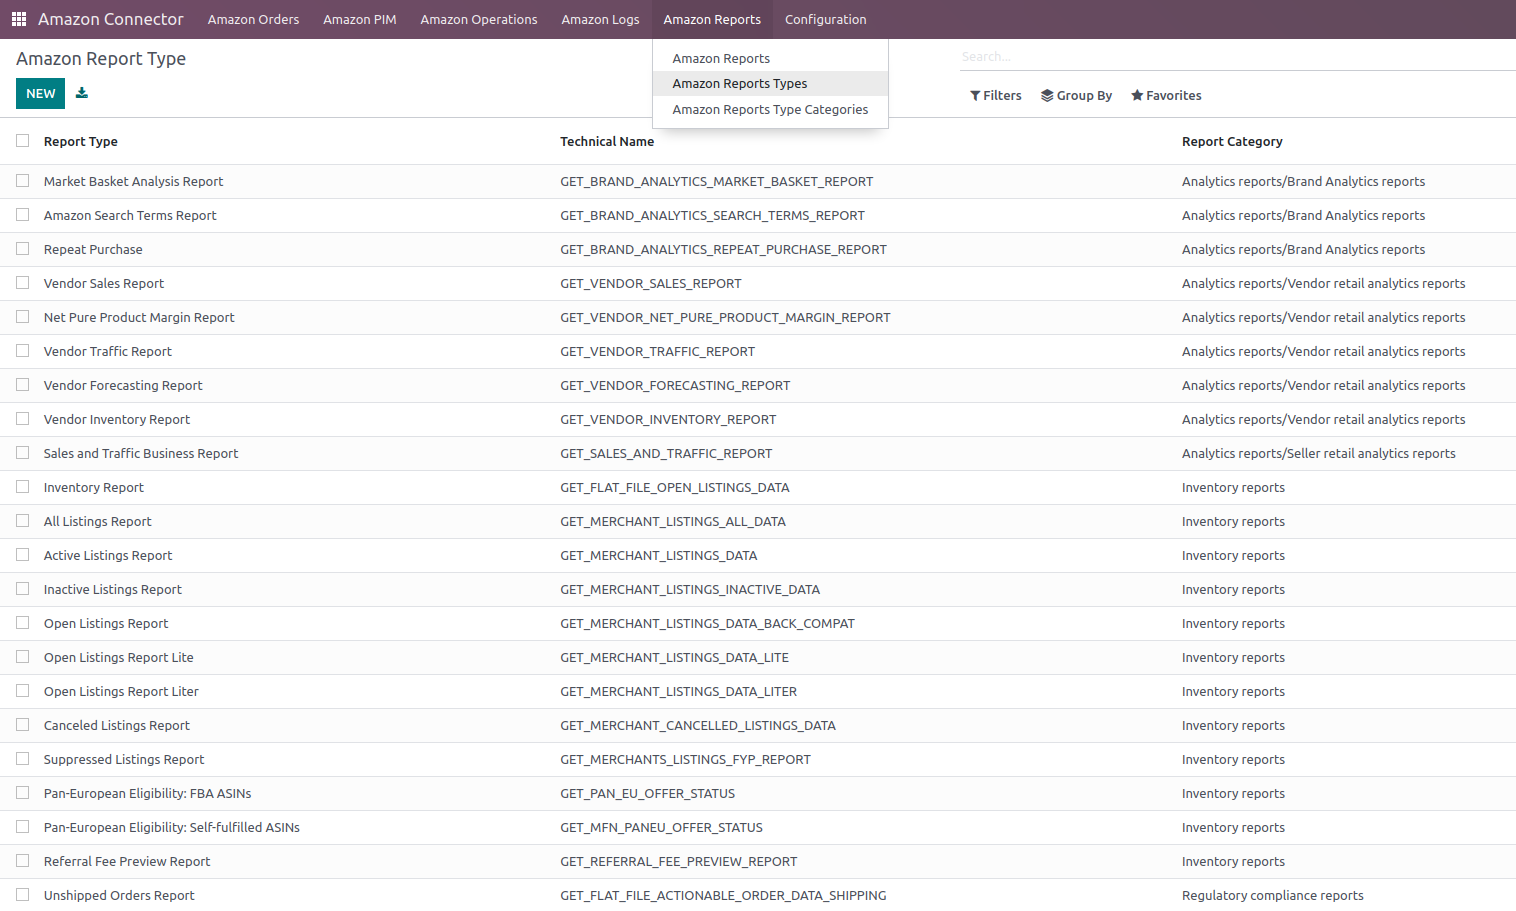Tick the select-all checkbox in the header

coord(23,141)
